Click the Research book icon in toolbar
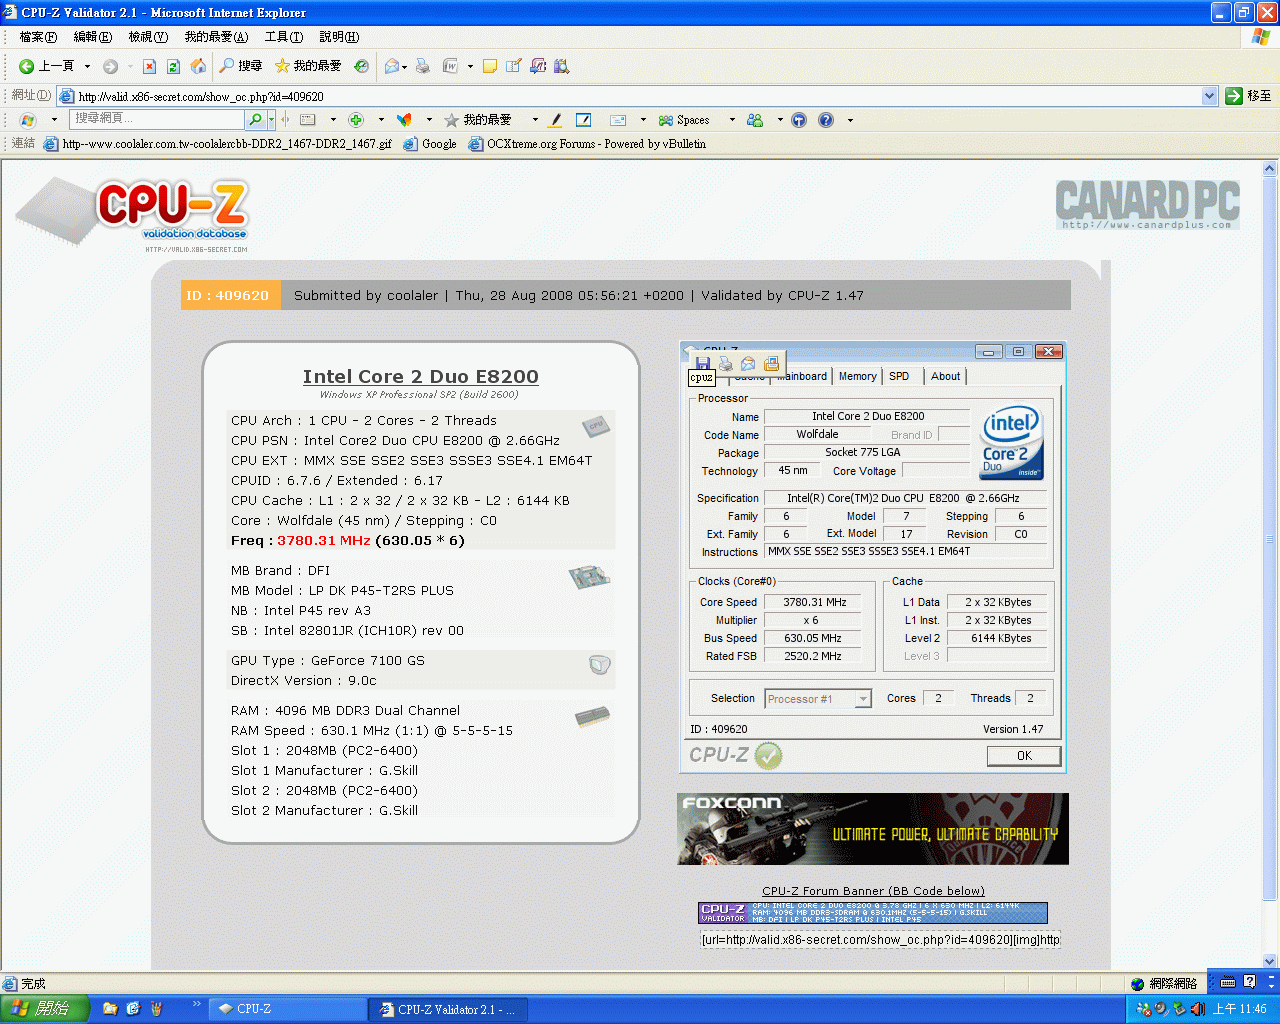 (x=561, y=66)
